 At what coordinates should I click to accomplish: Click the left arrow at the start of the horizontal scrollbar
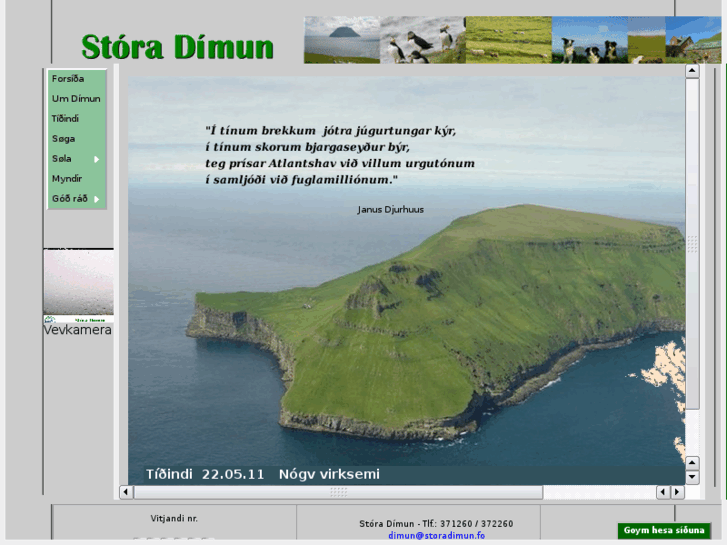pyautogui.click(x=126, y=492)
